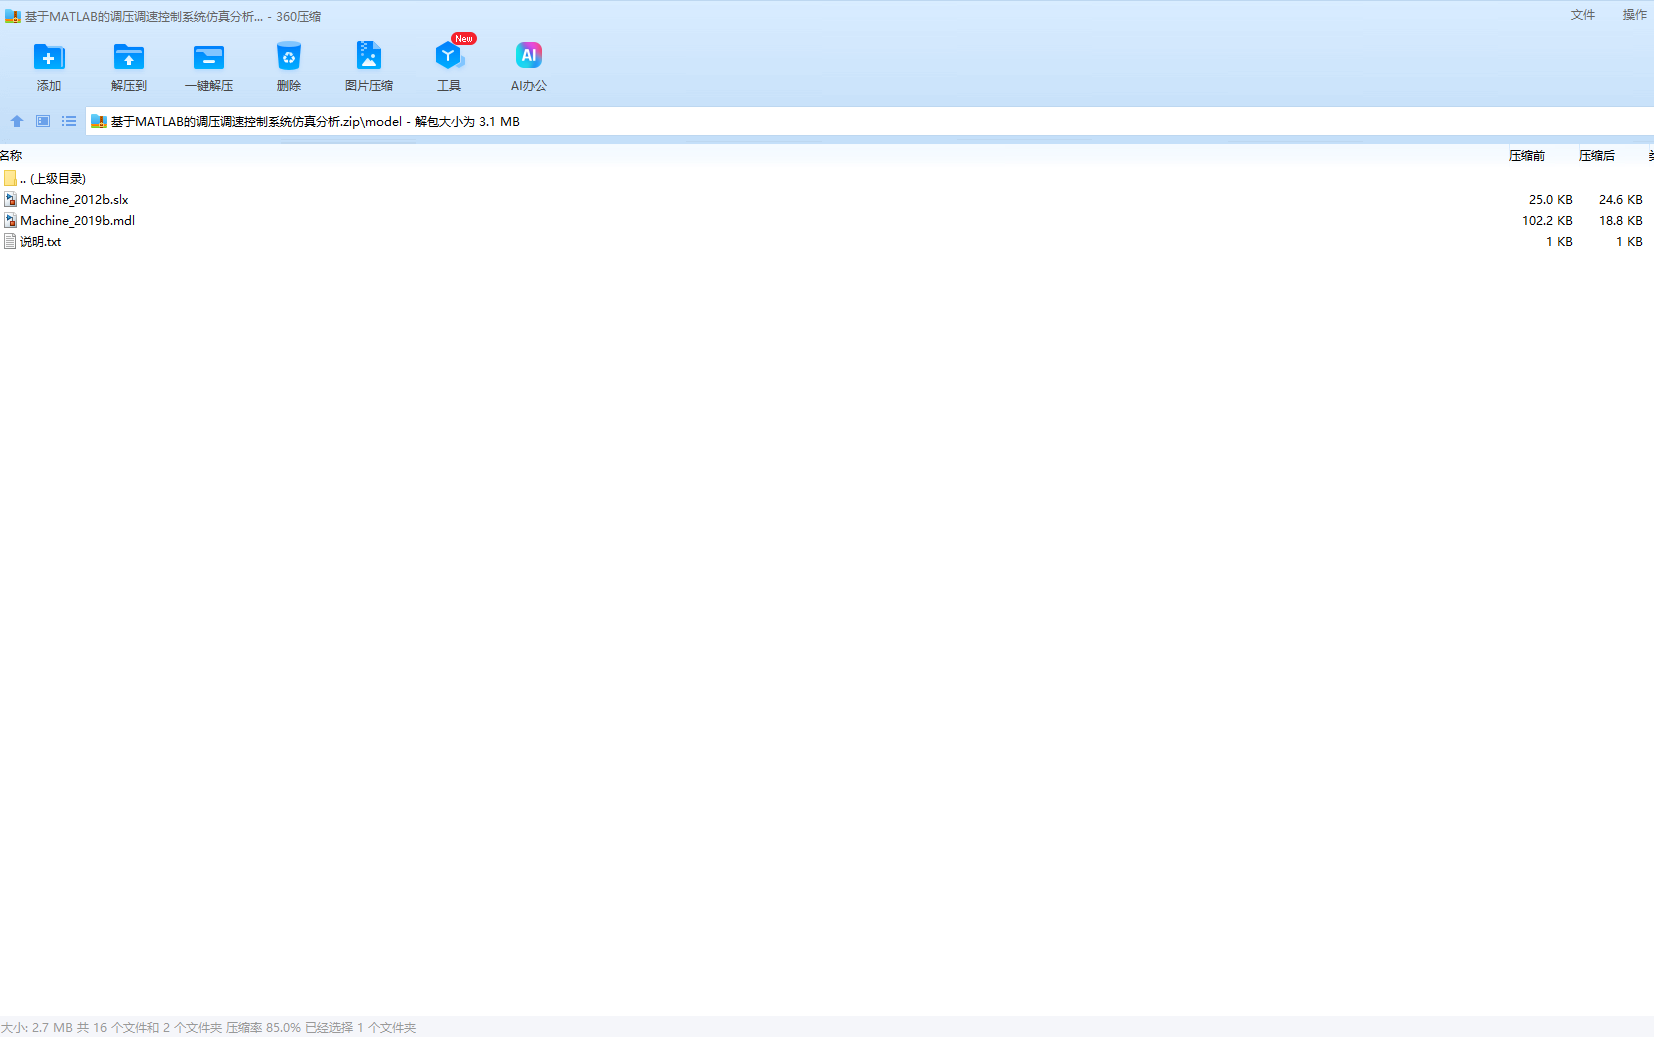This screenshot has height=1037, width=1654.
Task: Click the One-click Extract (一键解压) icon
Action: [x=208, y=57]
